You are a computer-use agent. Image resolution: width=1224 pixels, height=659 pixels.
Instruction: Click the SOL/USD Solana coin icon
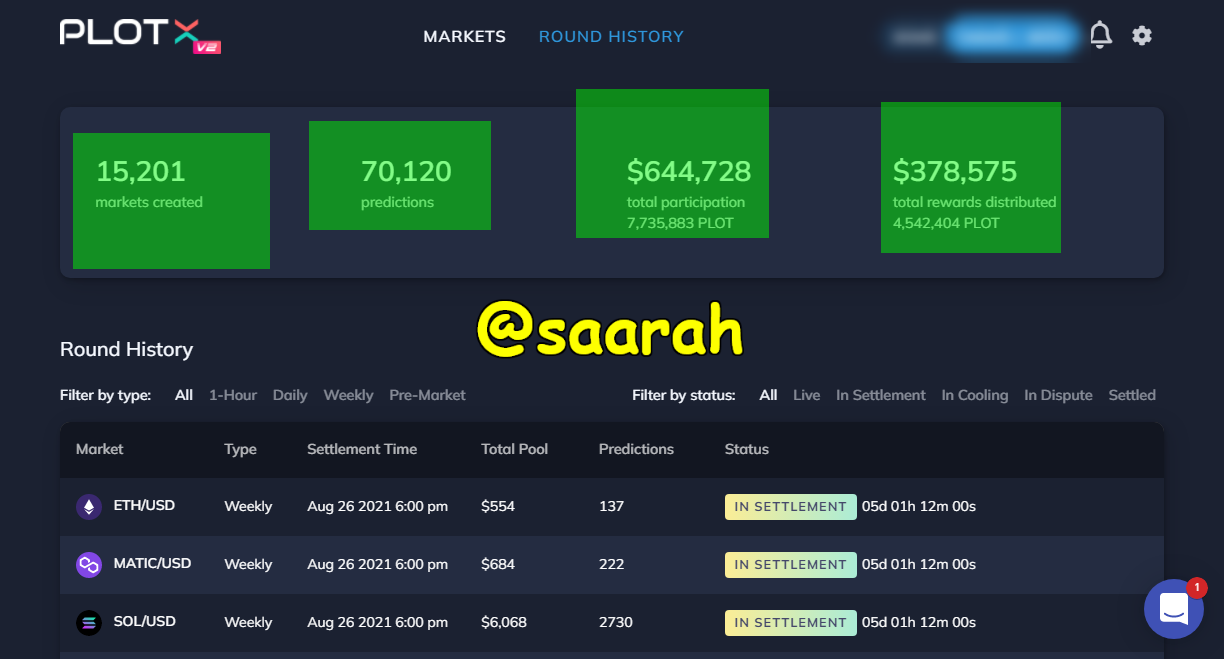[89, 623]
